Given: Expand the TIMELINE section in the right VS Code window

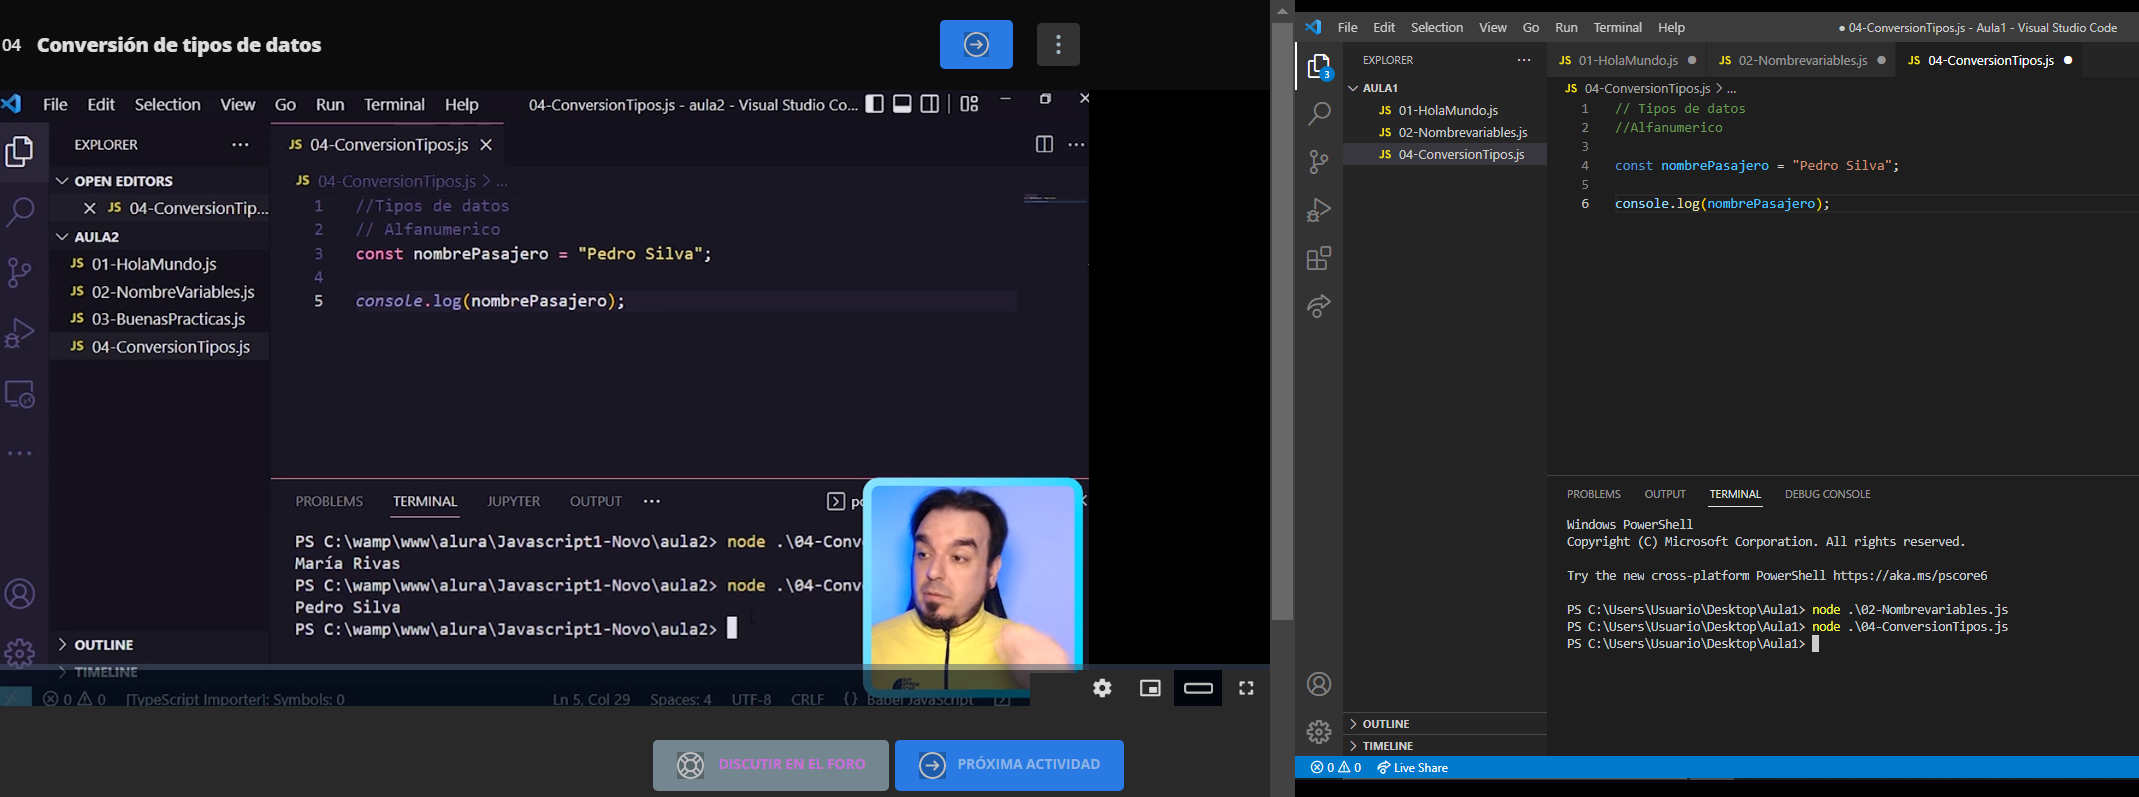Looking at the screenshot, I should coord(1445,745).
